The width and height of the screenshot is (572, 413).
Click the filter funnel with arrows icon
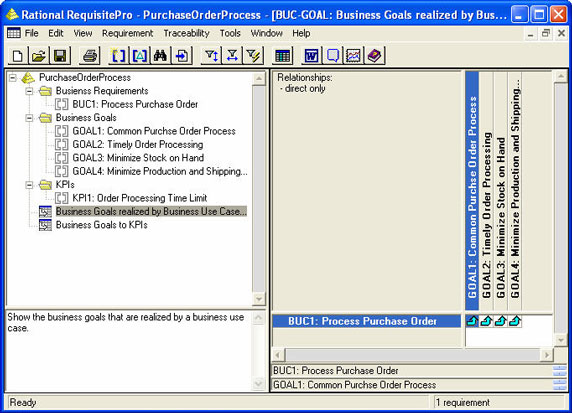(232, 56)
